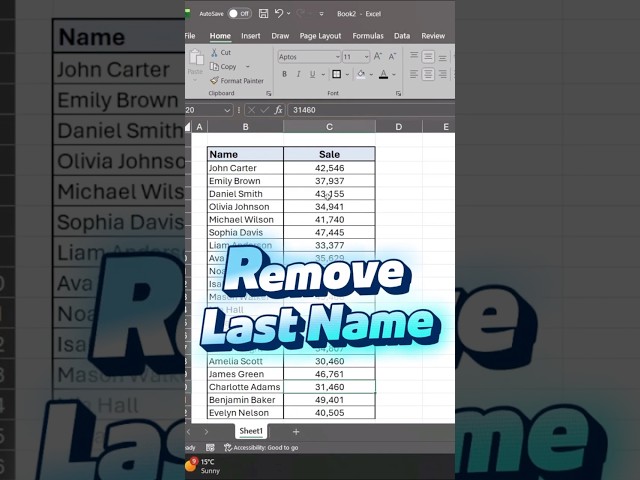Select the cell with 42,546
The width and height of the screenshot is (640, 480).
(329, 168)
